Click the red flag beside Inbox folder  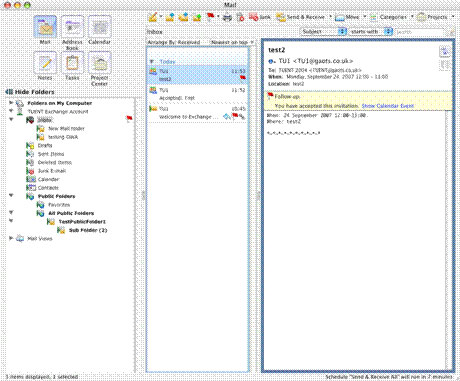[129, 119]
